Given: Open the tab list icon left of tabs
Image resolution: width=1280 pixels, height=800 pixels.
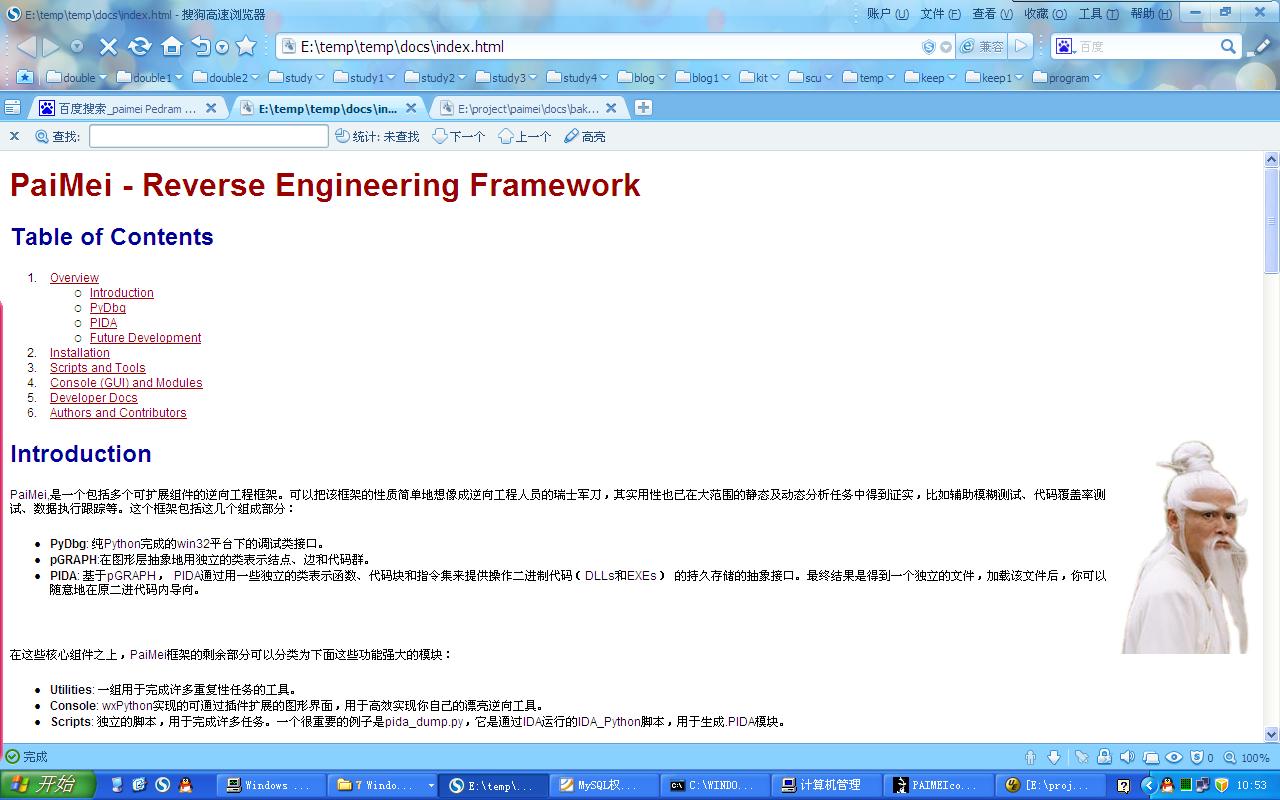Looking at the screenshot, I should (x=12, y=108).
